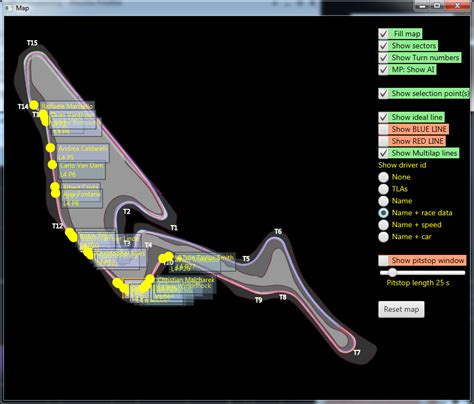
Task: Click Raffaele Marciello's yellow dot at T14
Action: [34, 105]
